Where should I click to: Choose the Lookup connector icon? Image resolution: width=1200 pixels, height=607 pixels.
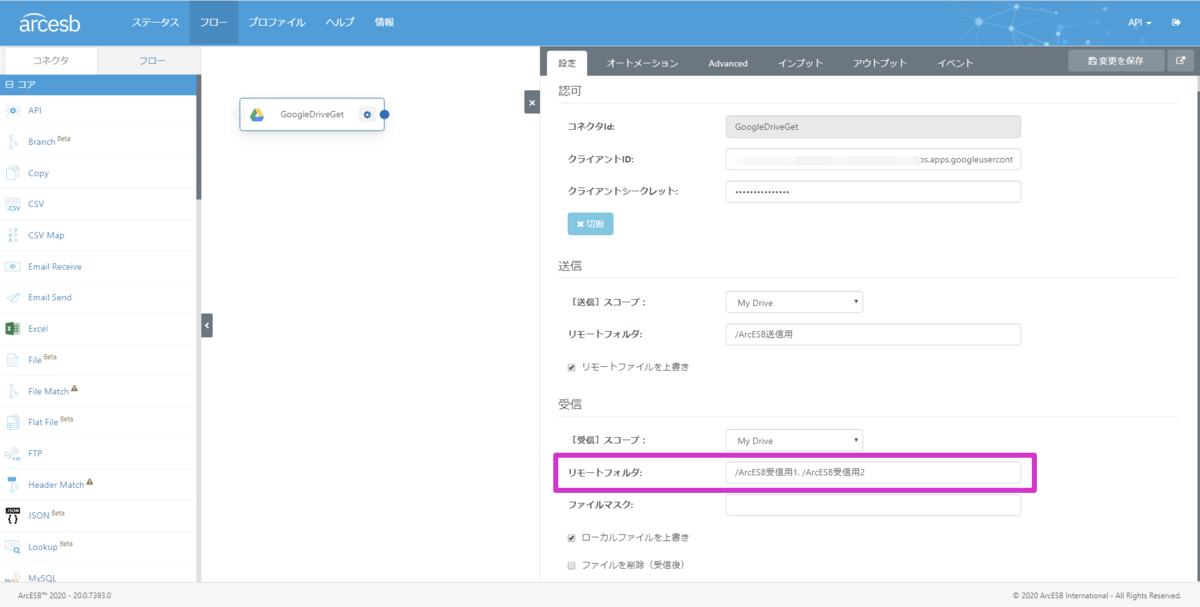(x=13, y=547)
